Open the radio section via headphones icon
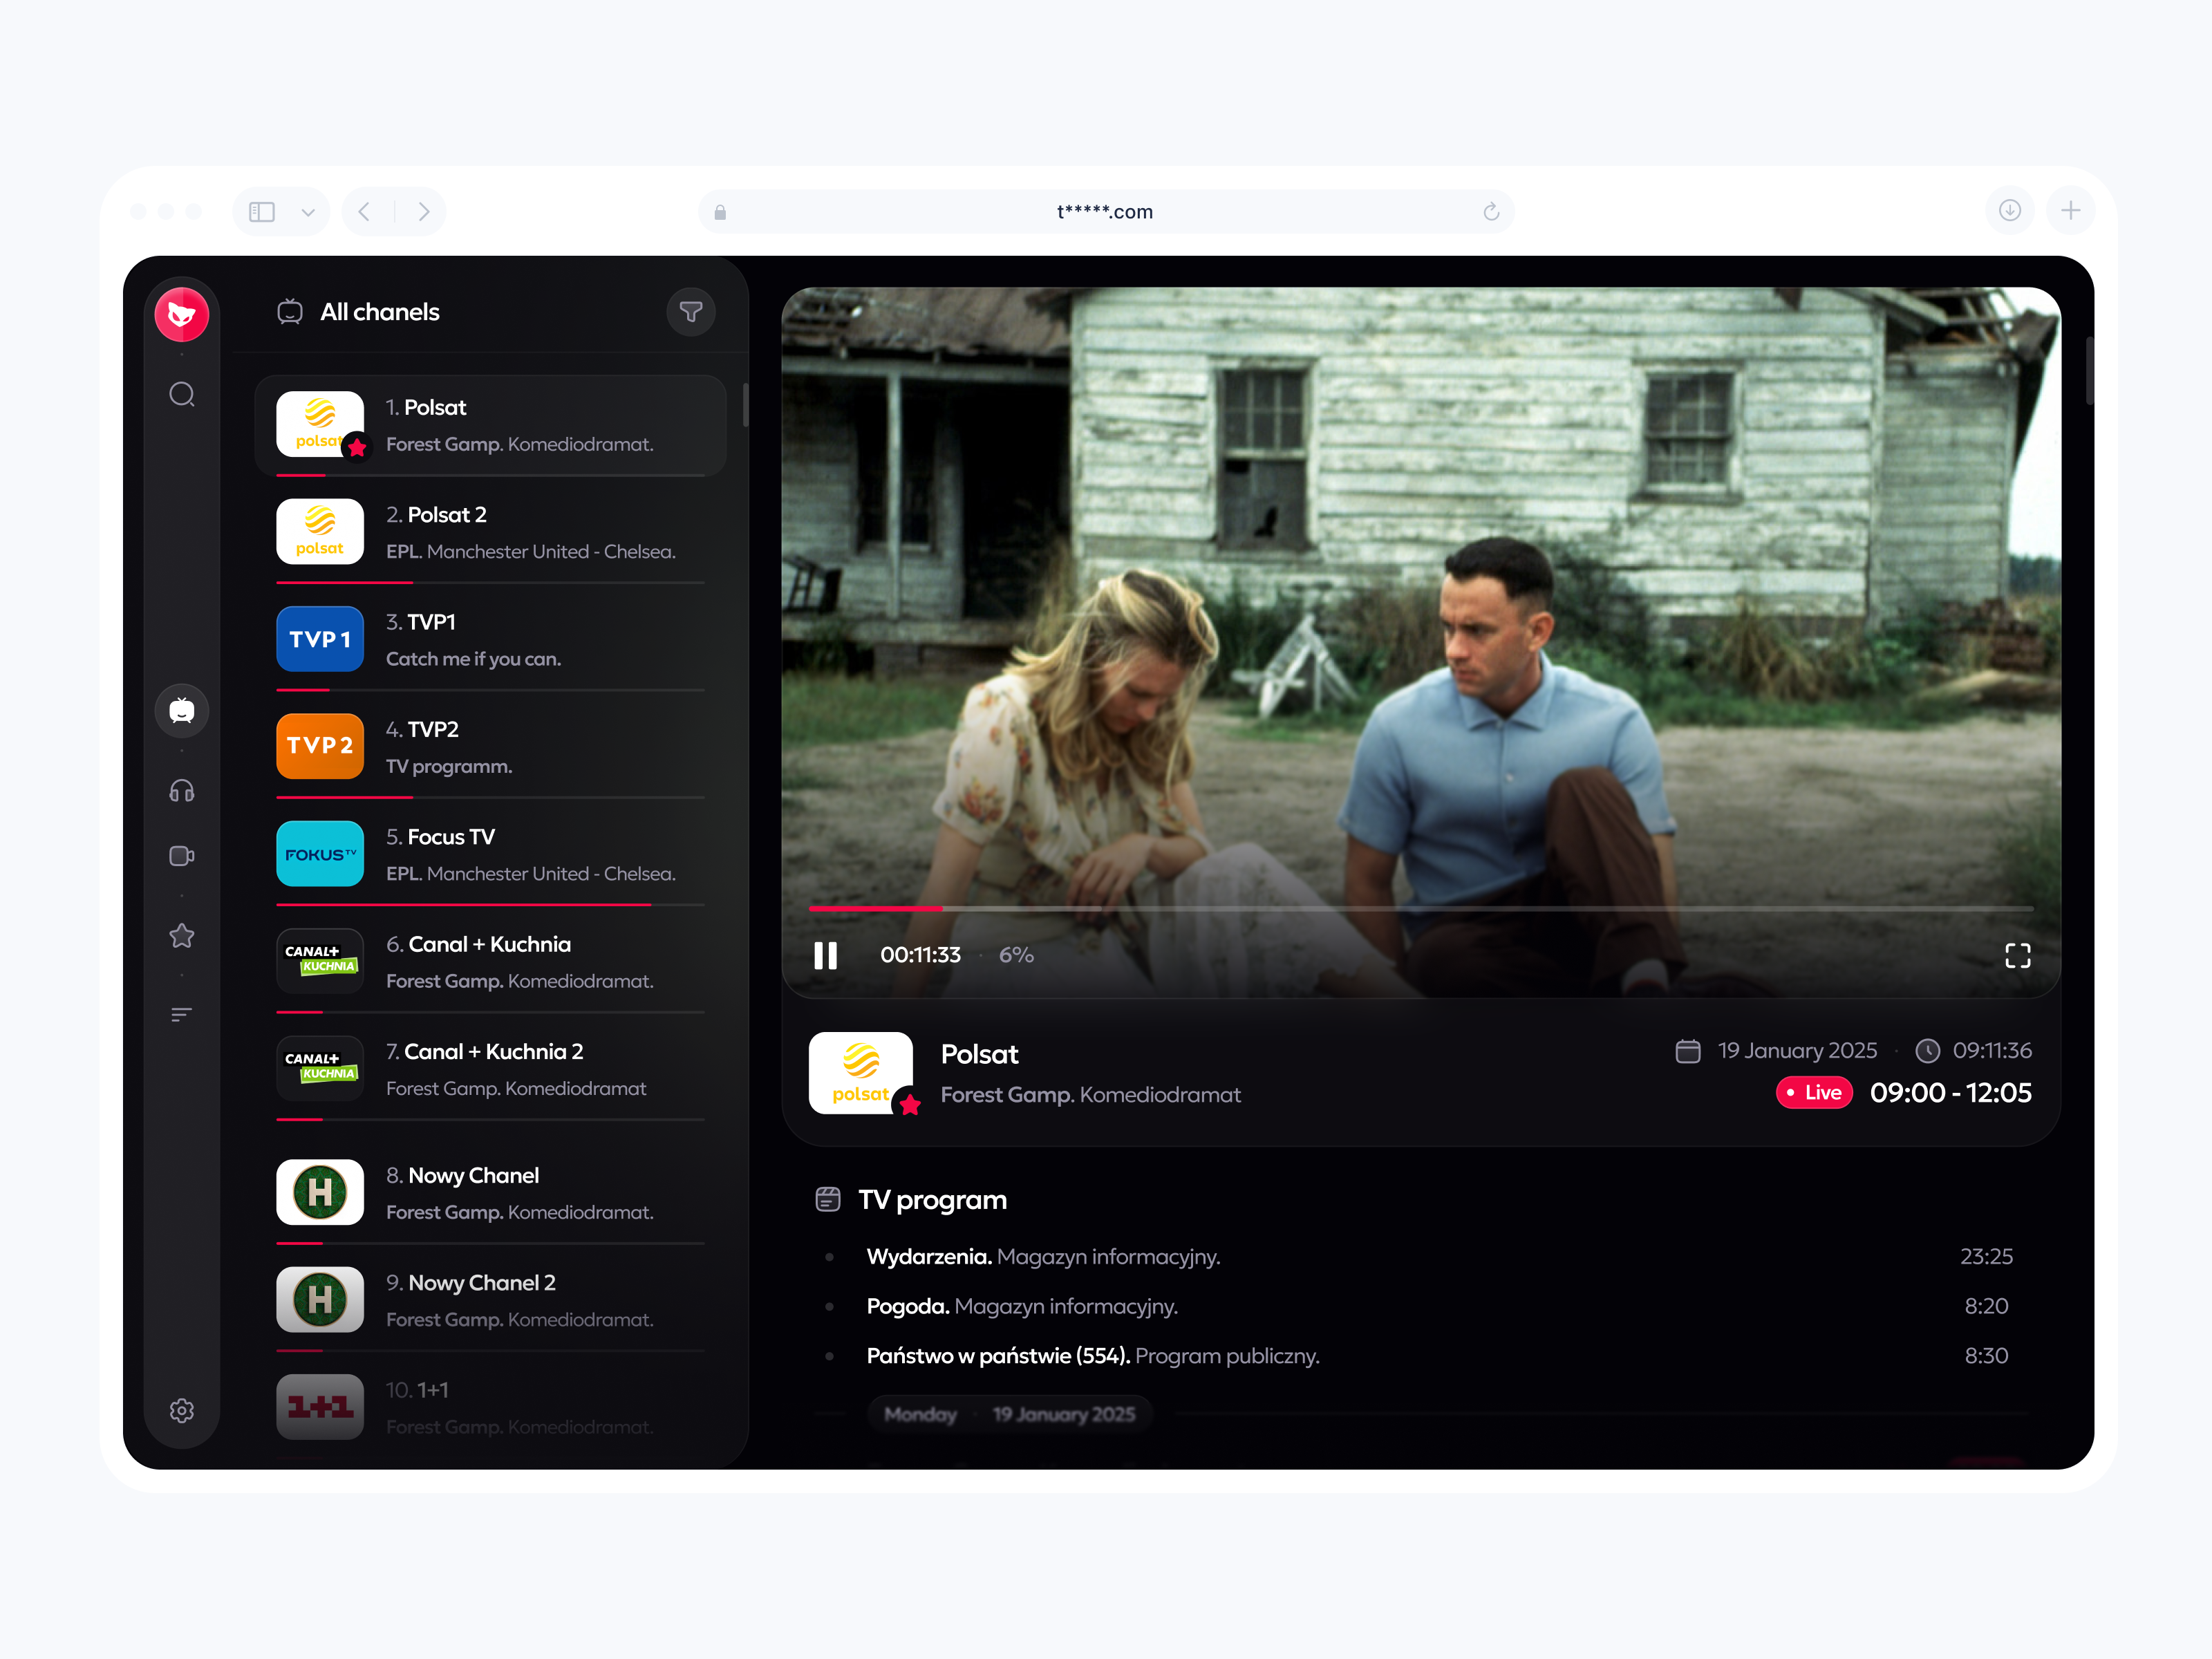Screen dimensions: 2212x1659 [x=181, y=790]
